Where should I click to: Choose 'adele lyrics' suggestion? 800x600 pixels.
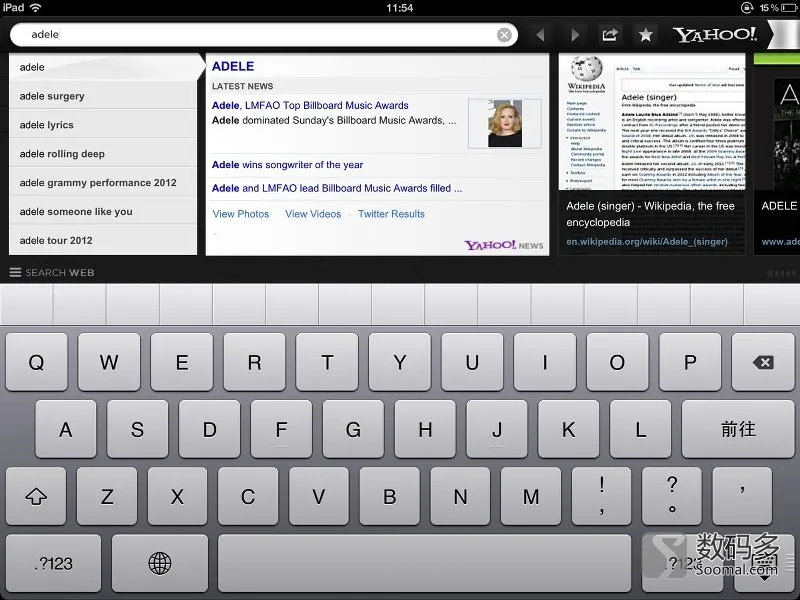(103, 125)
